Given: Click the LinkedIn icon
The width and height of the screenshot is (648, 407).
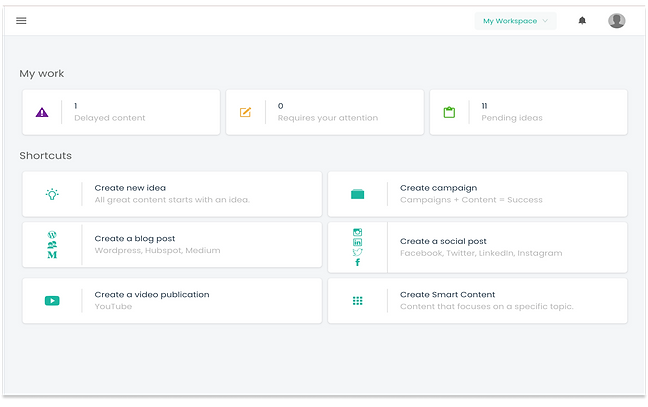Looking at the screenshot, I should pyautogui.click(x=357, y=242).
